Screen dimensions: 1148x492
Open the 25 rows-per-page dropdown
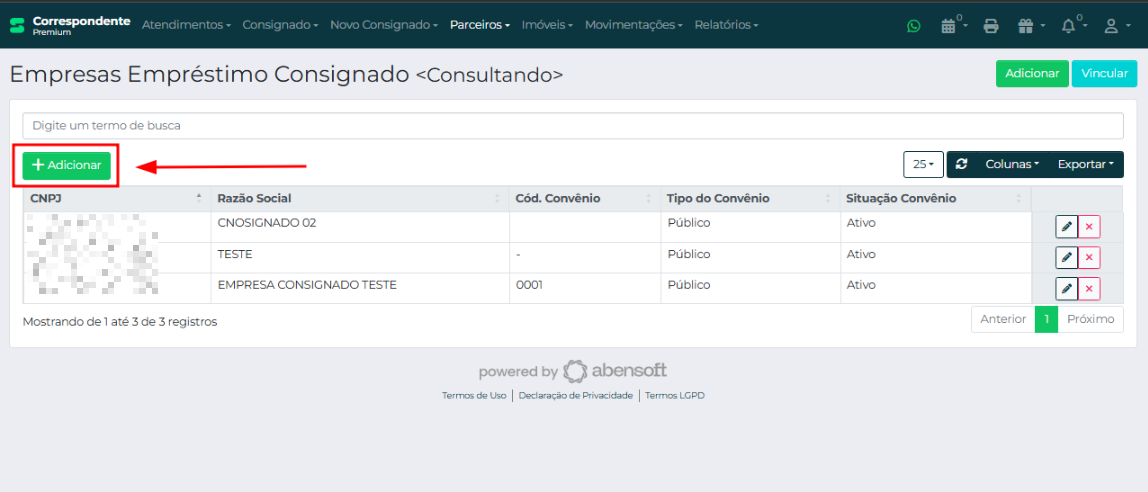point(923,164)
